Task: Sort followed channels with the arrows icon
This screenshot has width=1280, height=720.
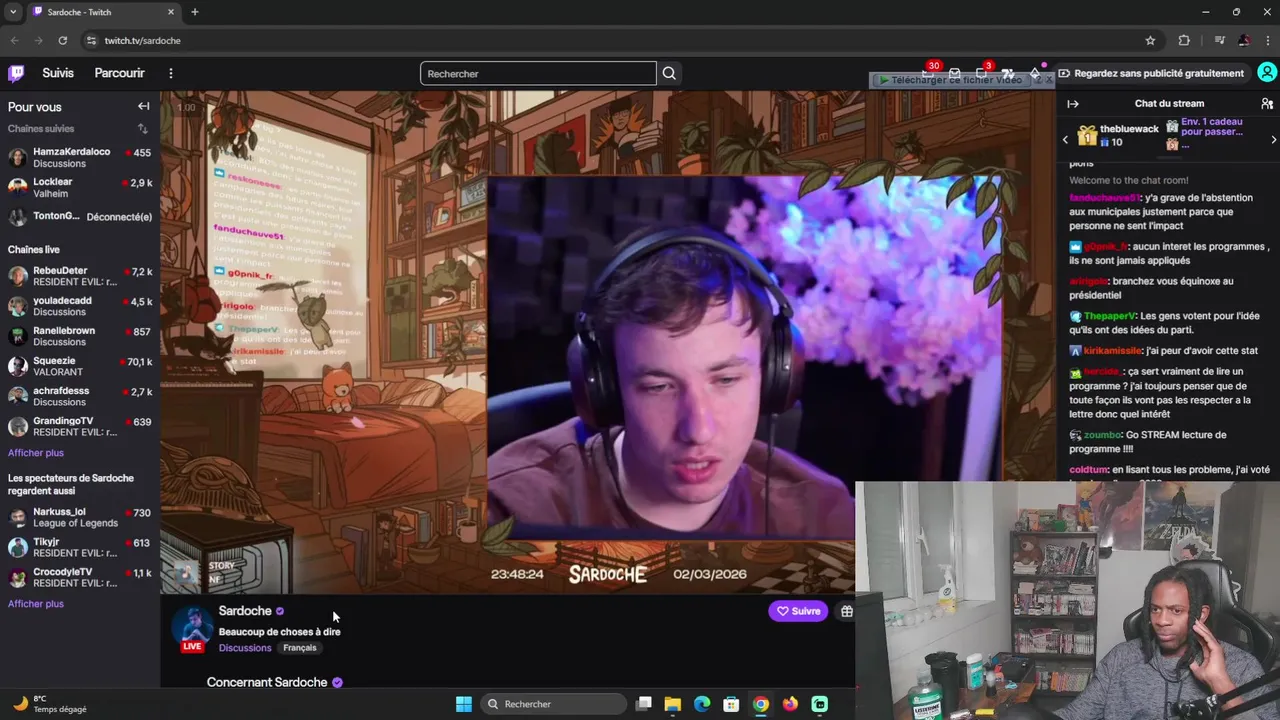Action: 142,129
